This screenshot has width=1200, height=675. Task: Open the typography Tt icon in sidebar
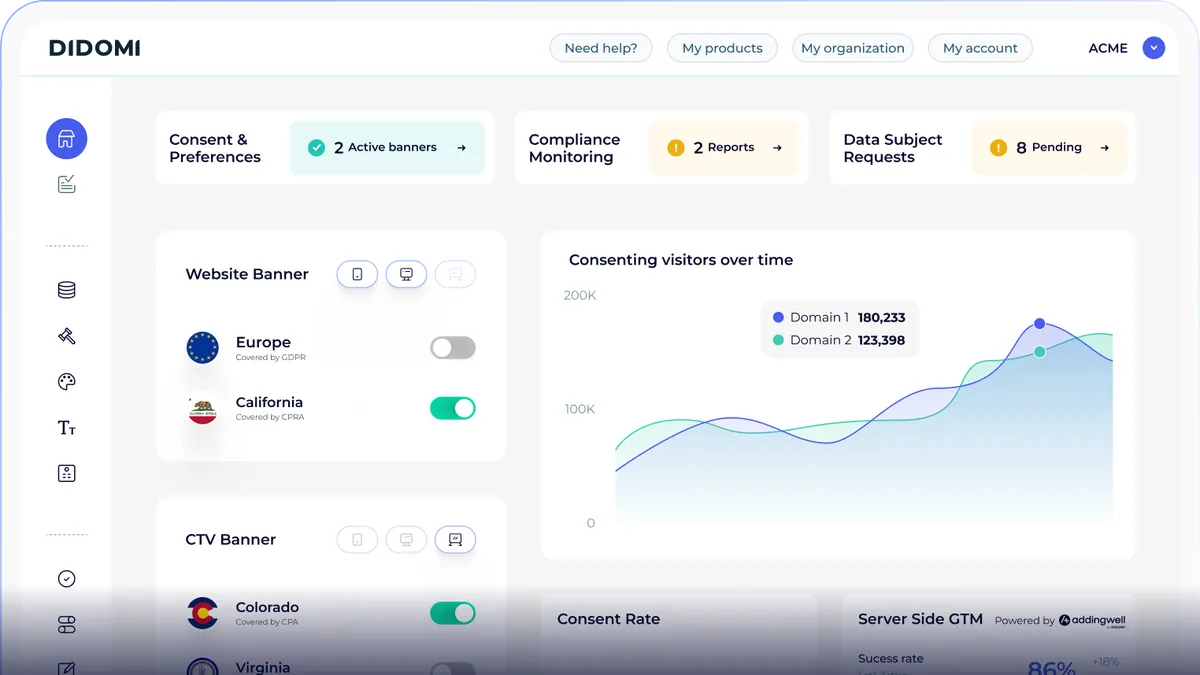[66, 428]
